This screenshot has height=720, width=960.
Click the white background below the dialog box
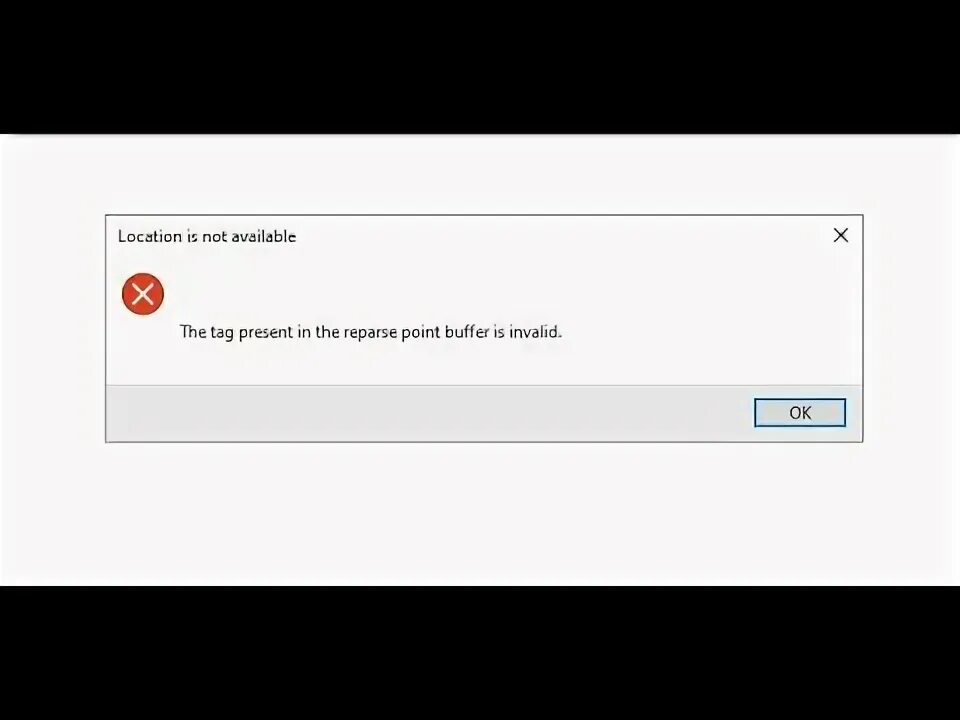tap(480, 513)
